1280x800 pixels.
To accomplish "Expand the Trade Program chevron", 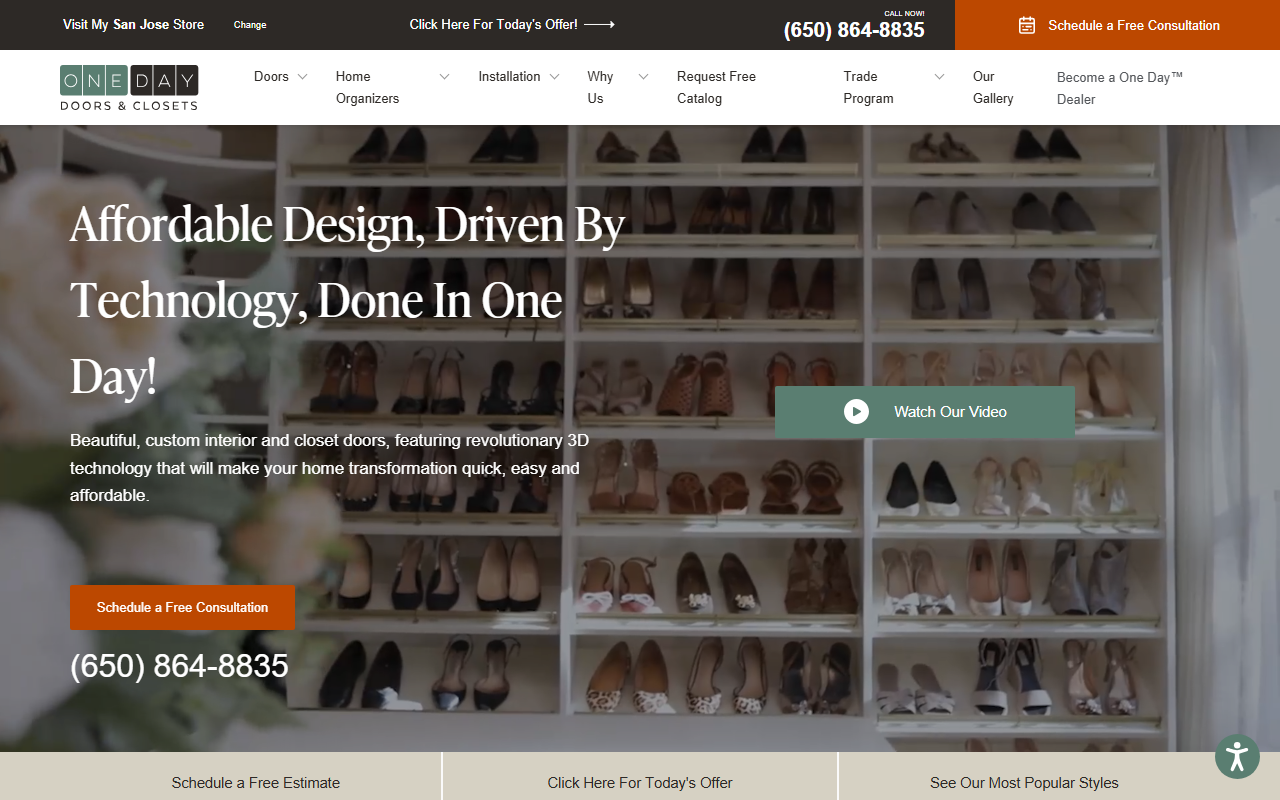I will pyautogui.click(x=939, y=77).
